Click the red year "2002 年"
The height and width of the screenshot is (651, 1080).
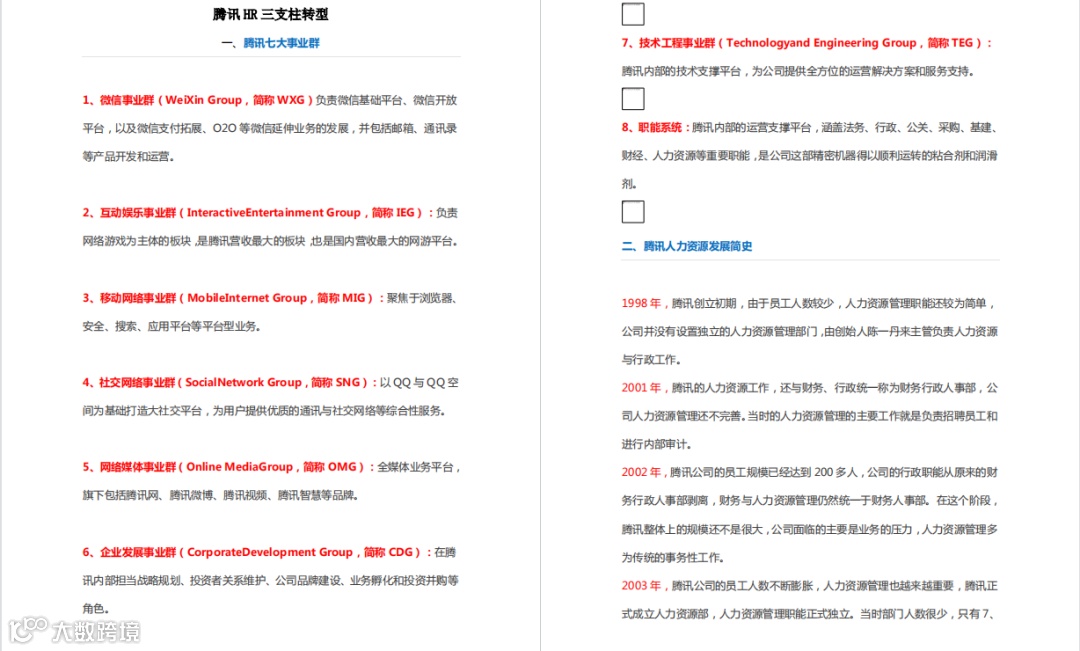641,473
